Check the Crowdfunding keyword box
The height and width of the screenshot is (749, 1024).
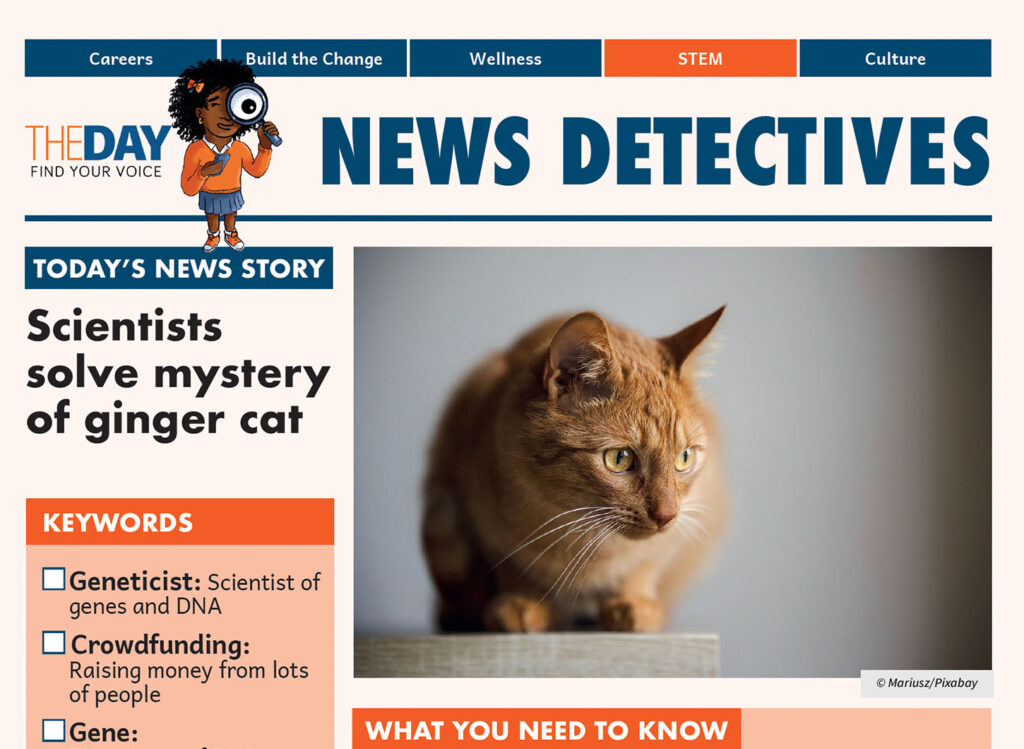[54, 643]
